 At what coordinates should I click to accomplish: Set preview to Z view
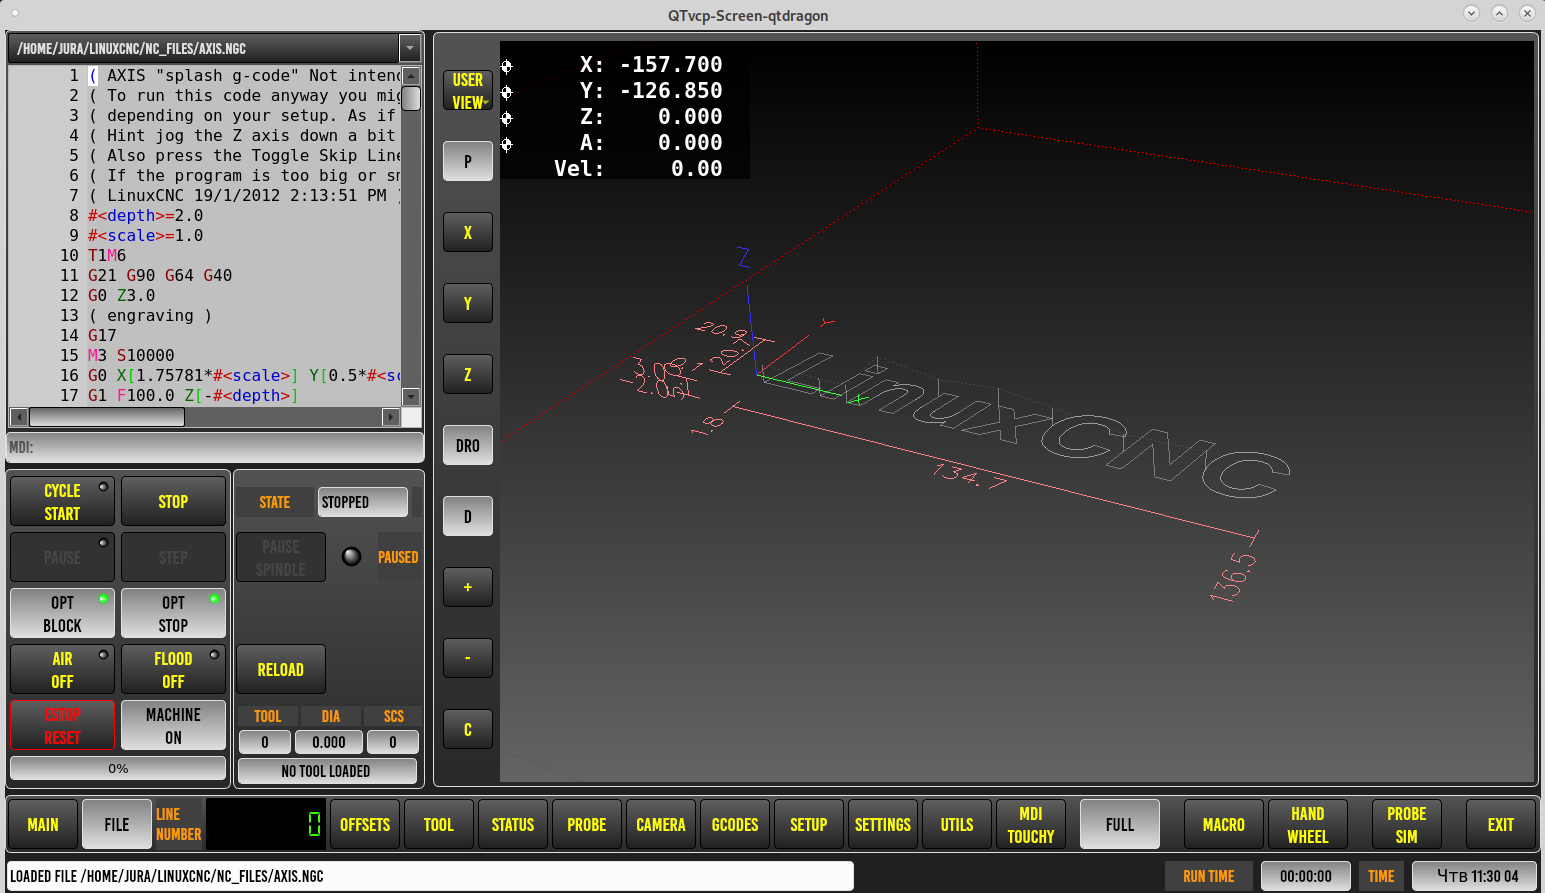pos(468,374)
